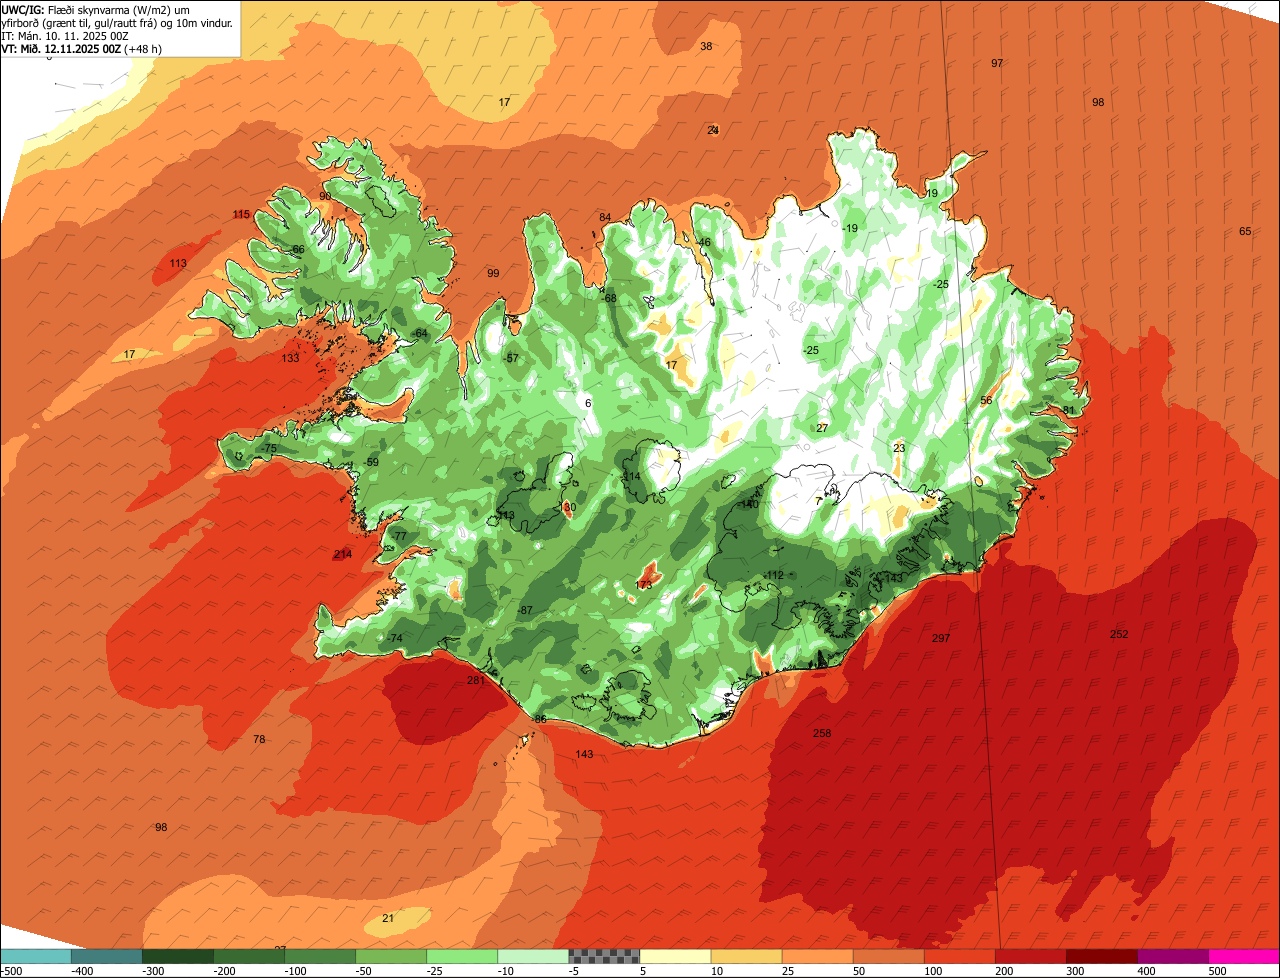Click the flux value -68 on the map
Viewport: 1280px width, 978px height.
608,297
